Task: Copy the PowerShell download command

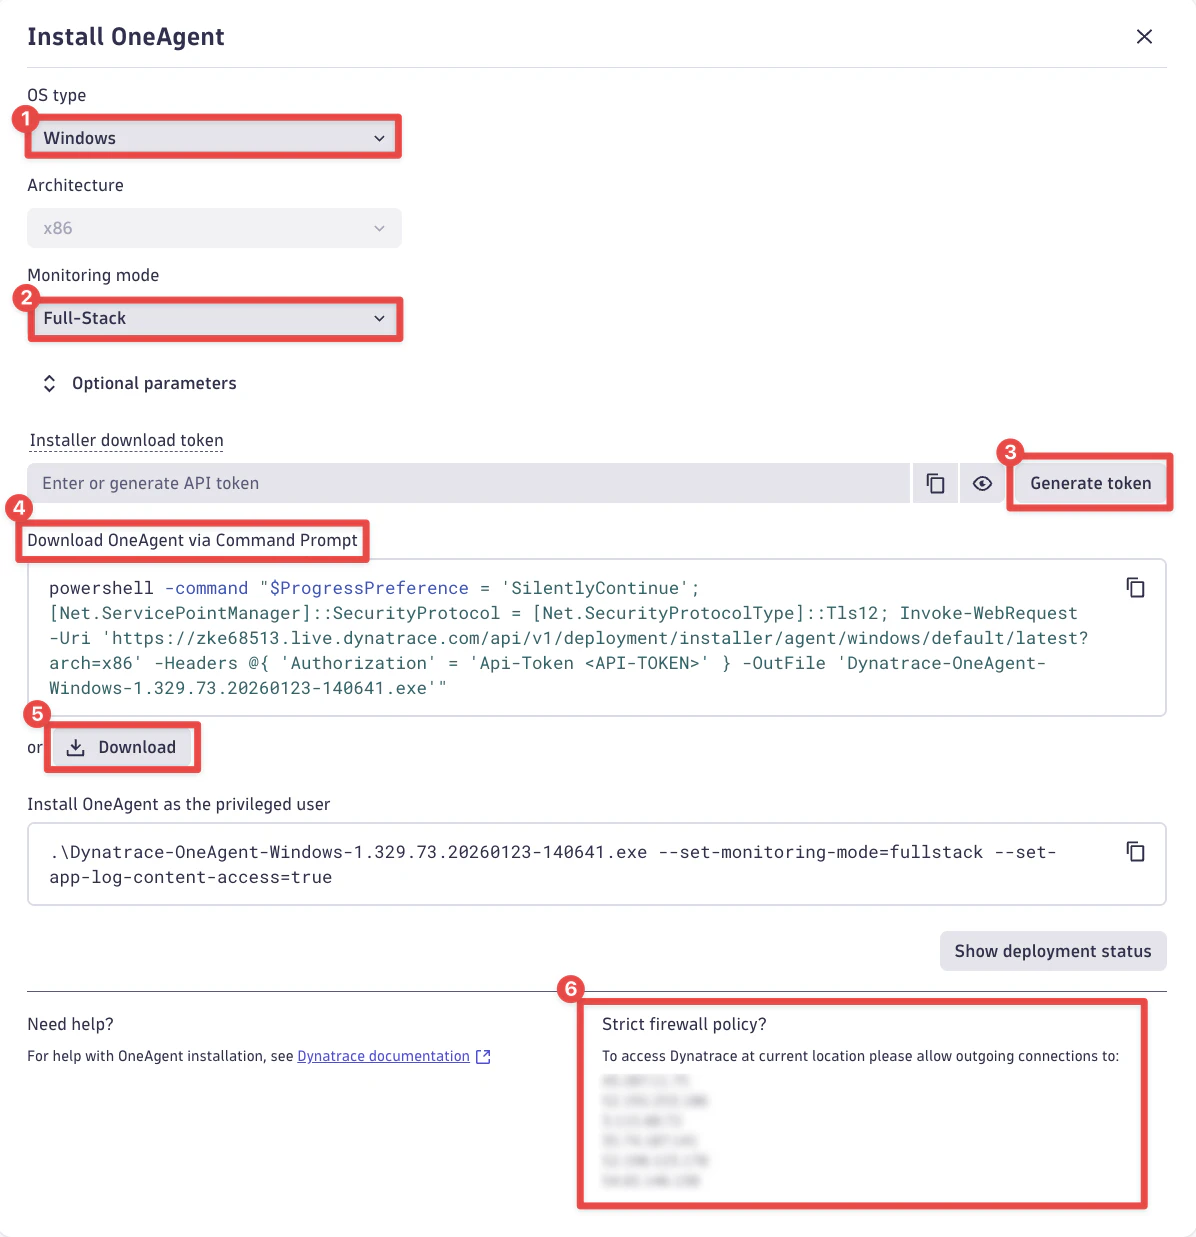Action: (1135, 587)
